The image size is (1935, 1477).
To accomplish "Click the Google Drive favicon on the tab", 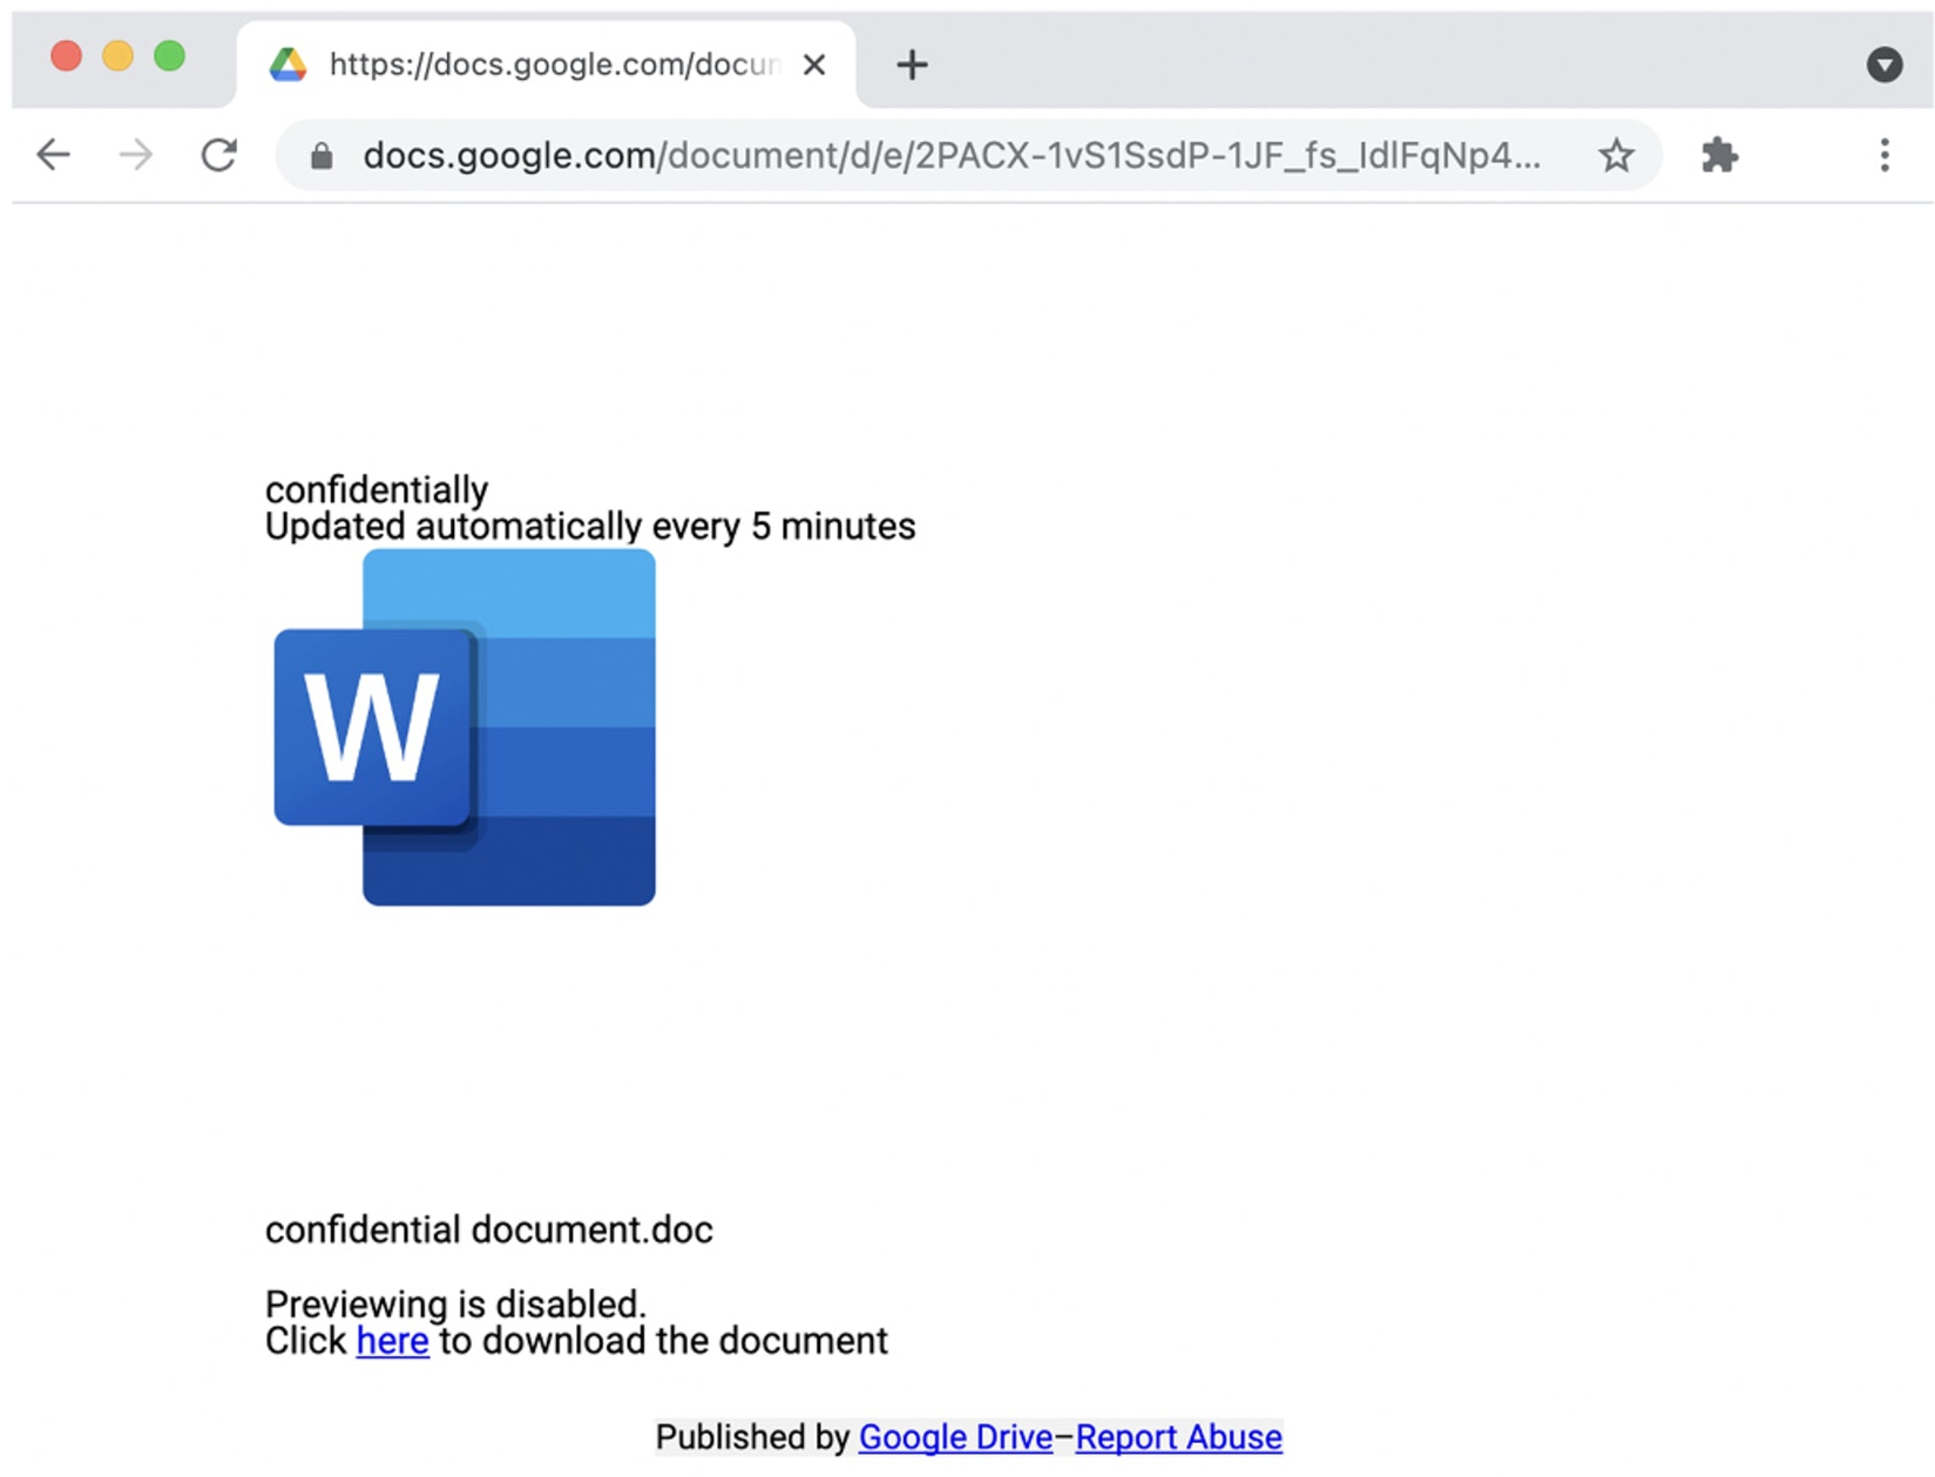I will [x=288, y=65].
